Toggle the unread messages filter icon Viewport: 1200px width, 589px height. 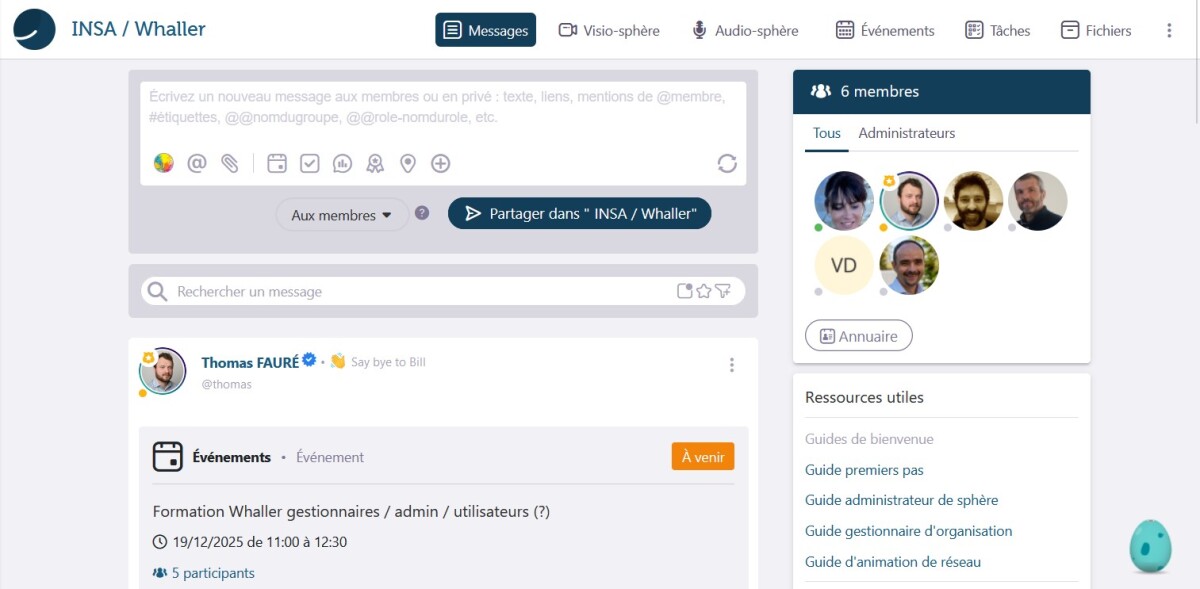point(685,291)
